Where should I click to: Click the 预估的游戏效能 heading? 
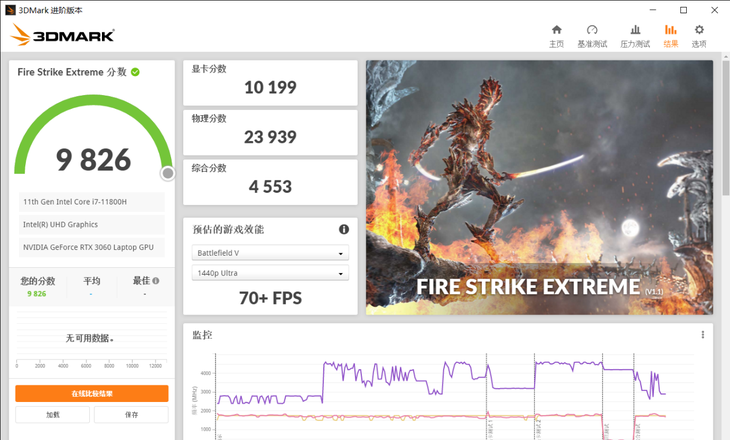pos(228,229)
